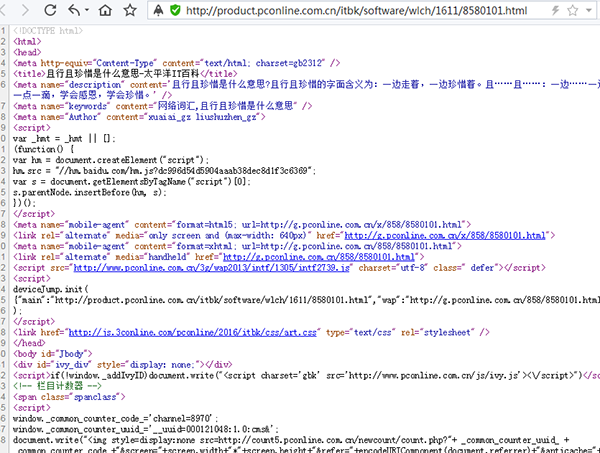This screenshot has height=453, width=600.
Task: Open the x/858/8580101.html alternate link
Action: [445, 236]
